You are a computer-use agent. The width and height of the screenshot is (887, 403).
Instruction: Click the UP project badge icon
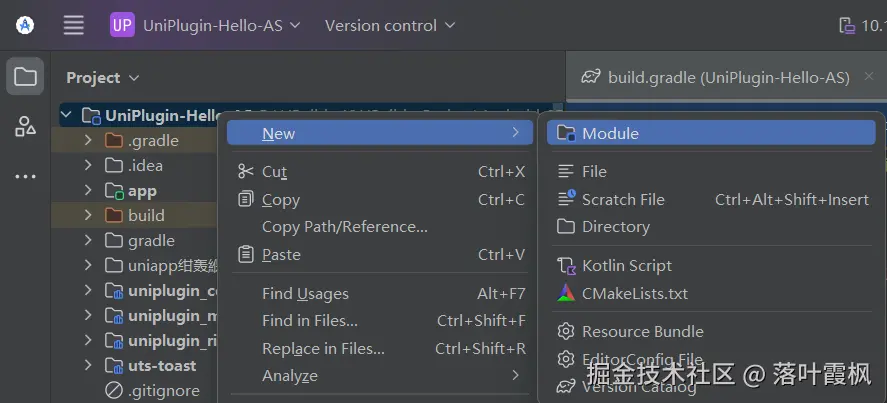click(x=122, y=26)
